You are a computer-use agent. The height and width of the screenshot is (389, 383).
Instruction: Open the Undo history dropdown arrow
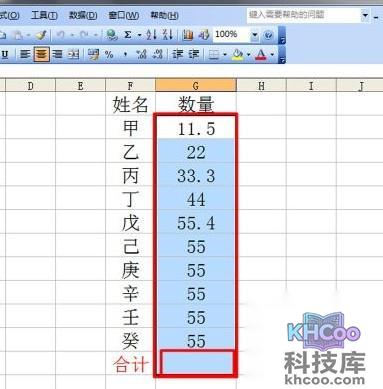coord(72,35)
